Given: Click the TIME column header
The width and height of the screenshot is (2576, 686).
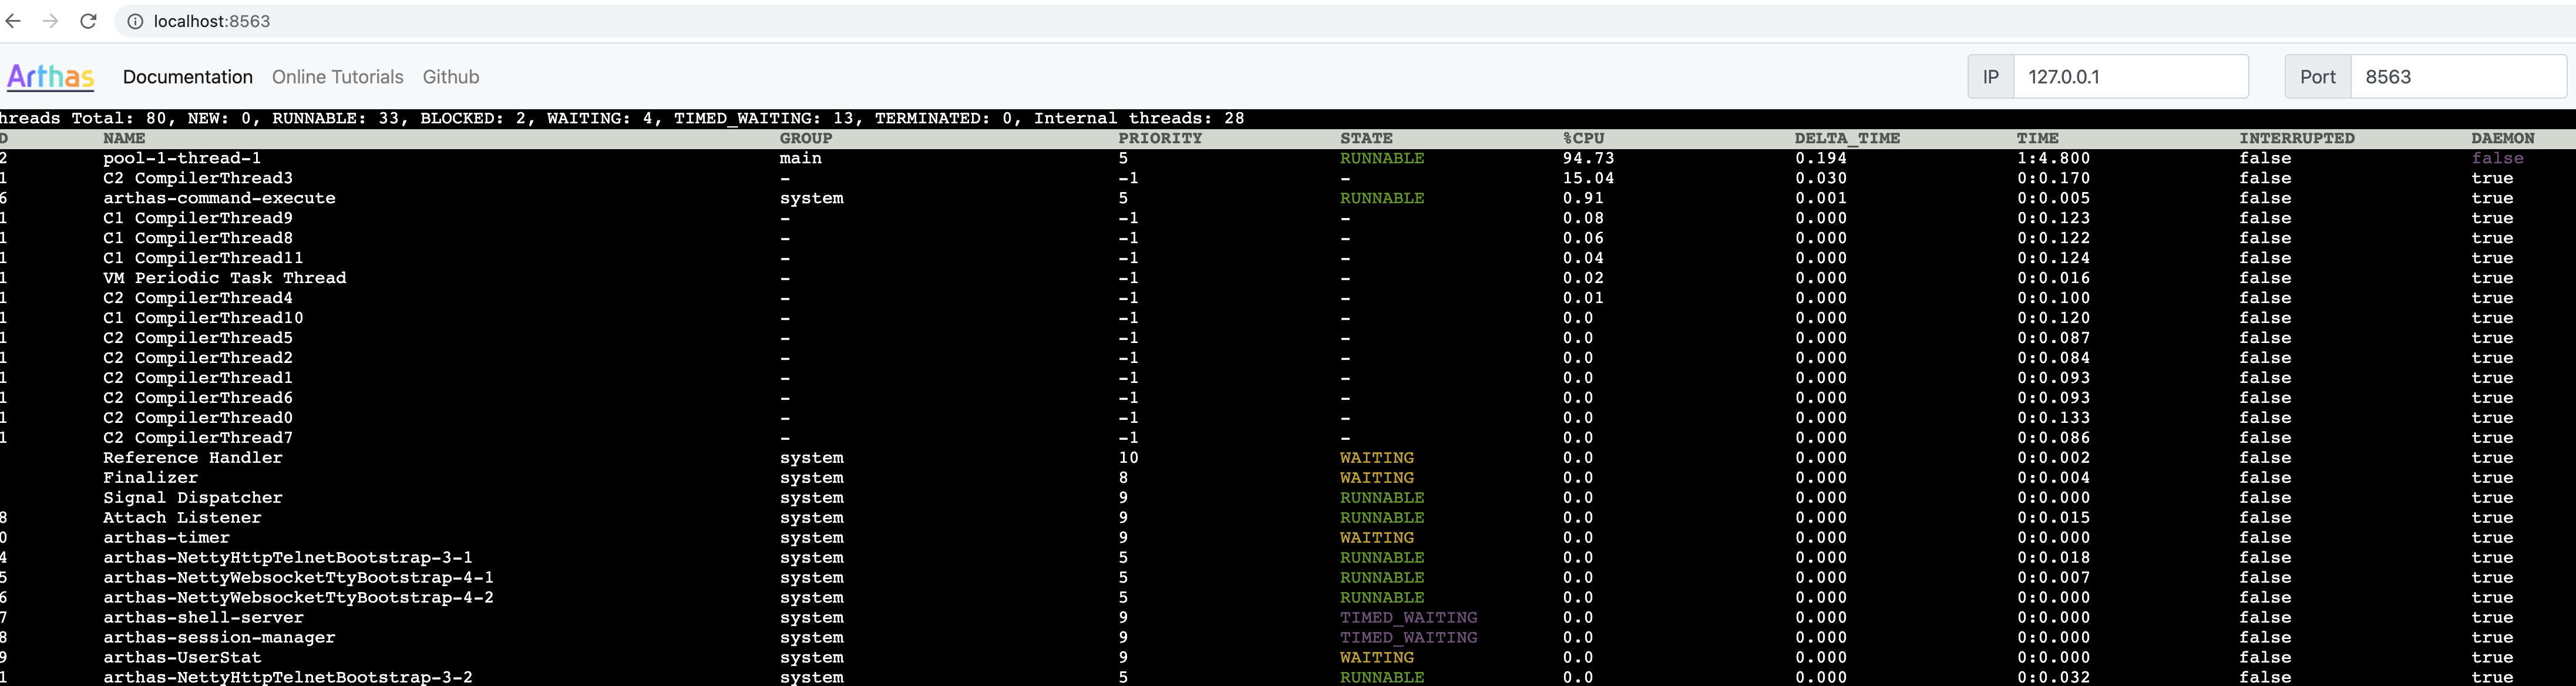Looking at the screenshot, I should tap(2038, 138).
